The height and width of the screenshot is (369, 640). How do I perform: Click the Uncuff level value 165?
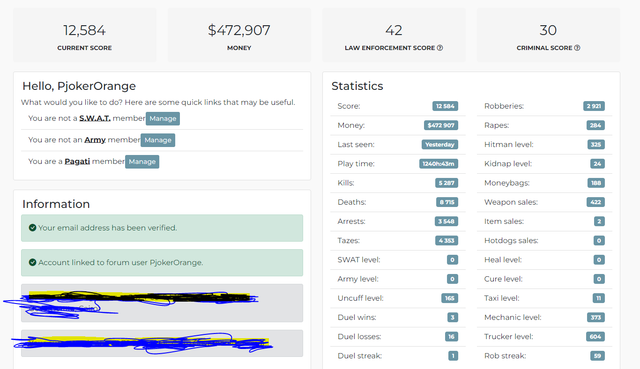pyautogui.click(x=450, y=298)
